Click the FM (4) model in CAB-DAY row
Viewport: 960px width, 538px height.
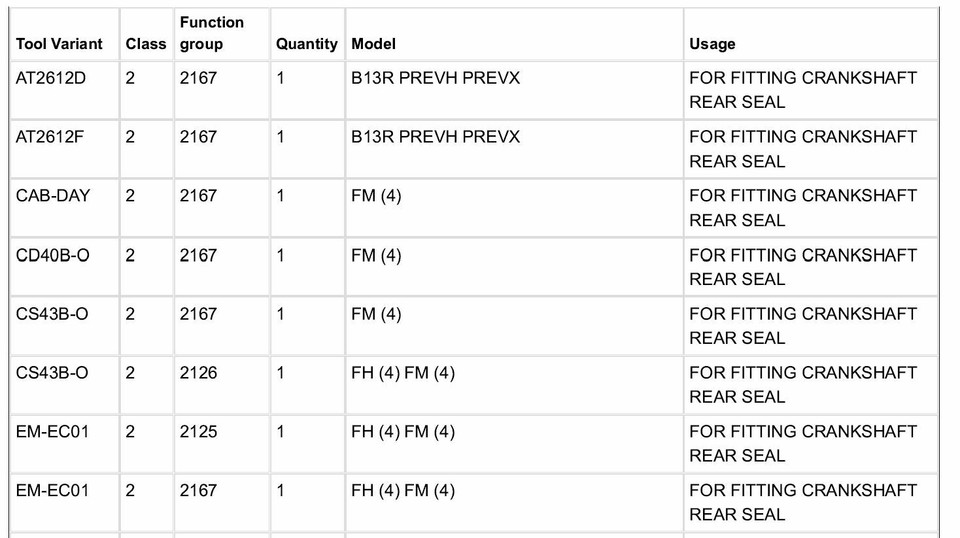pos(376,196)
